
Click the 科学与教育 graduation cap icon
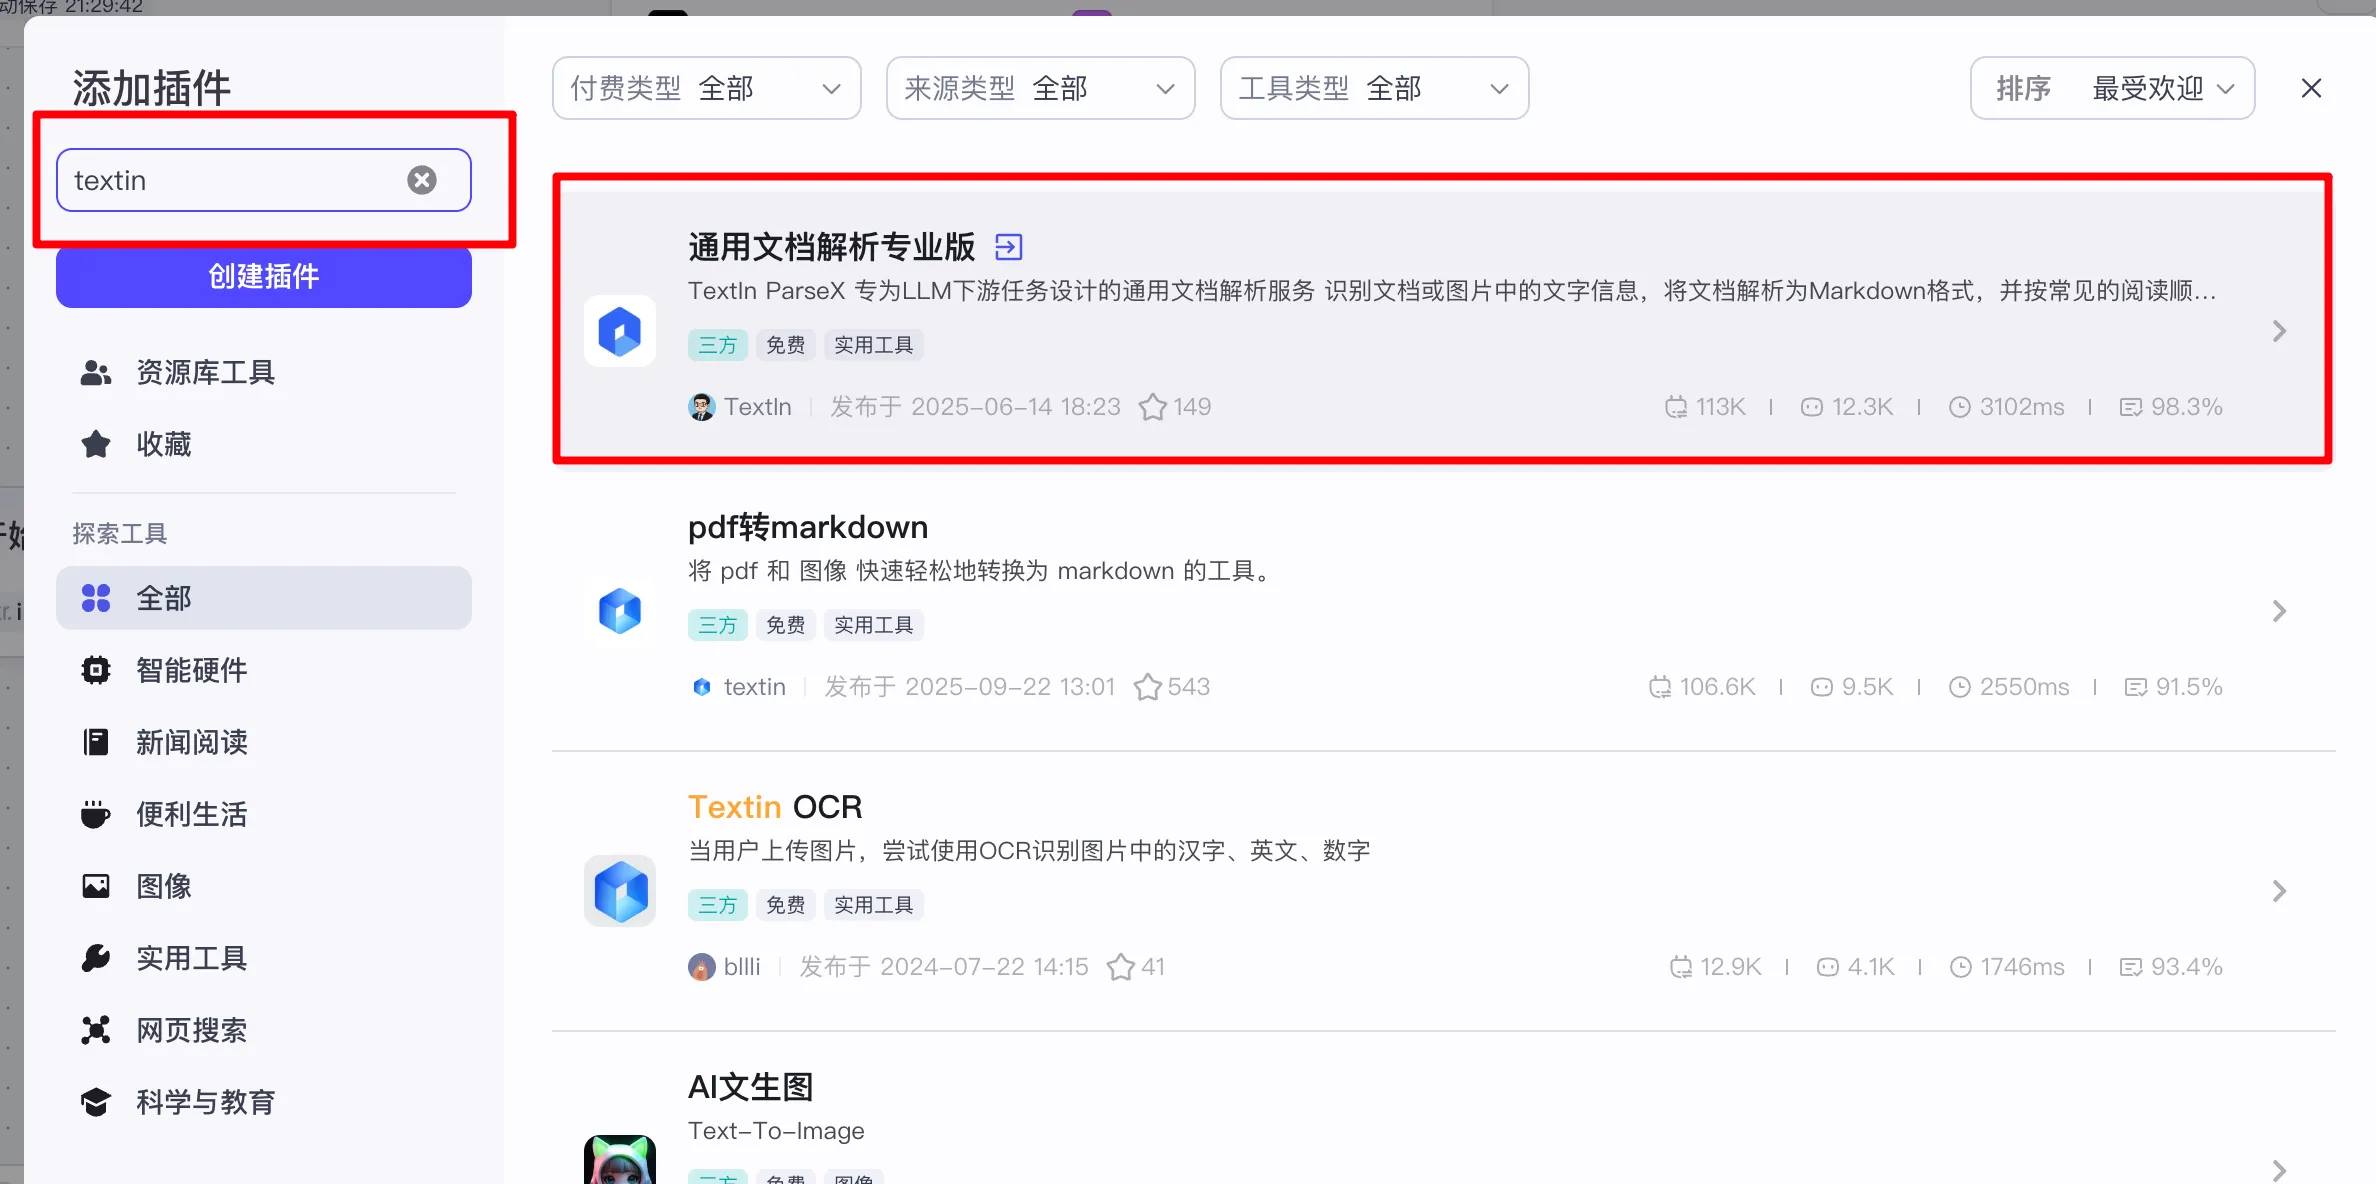tap(96, 1102)
